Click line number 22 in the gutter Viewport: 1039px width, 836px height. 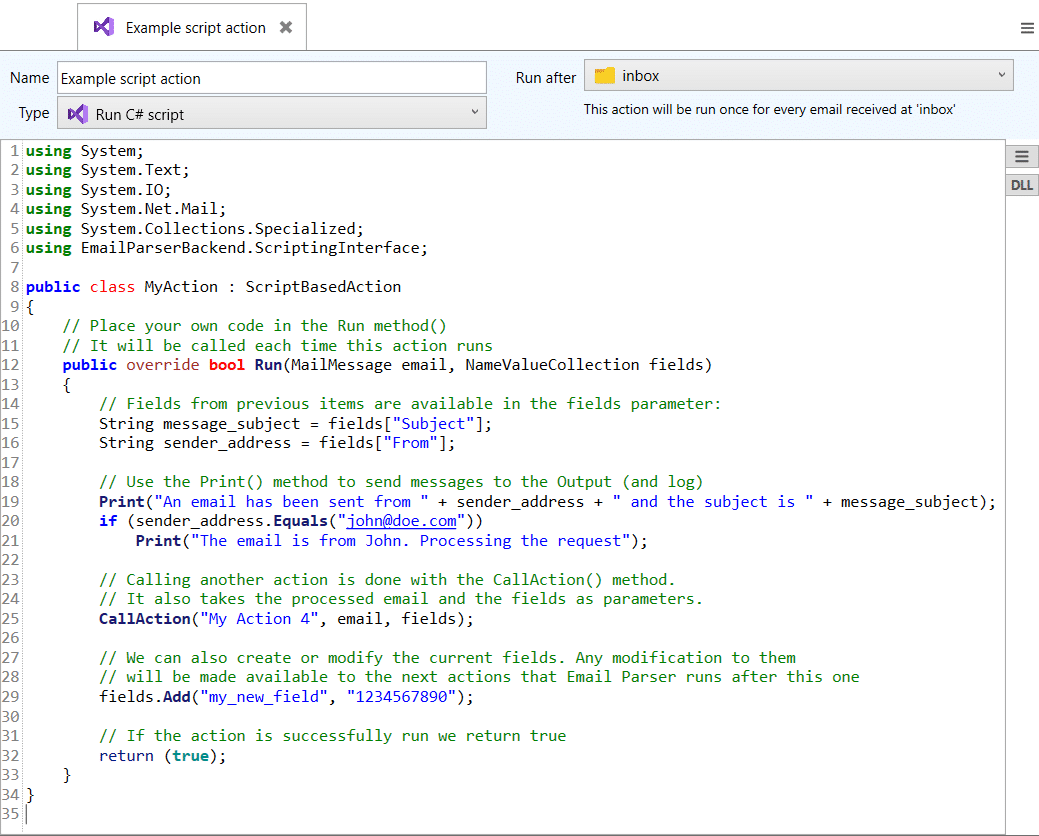tap(11, 560)
